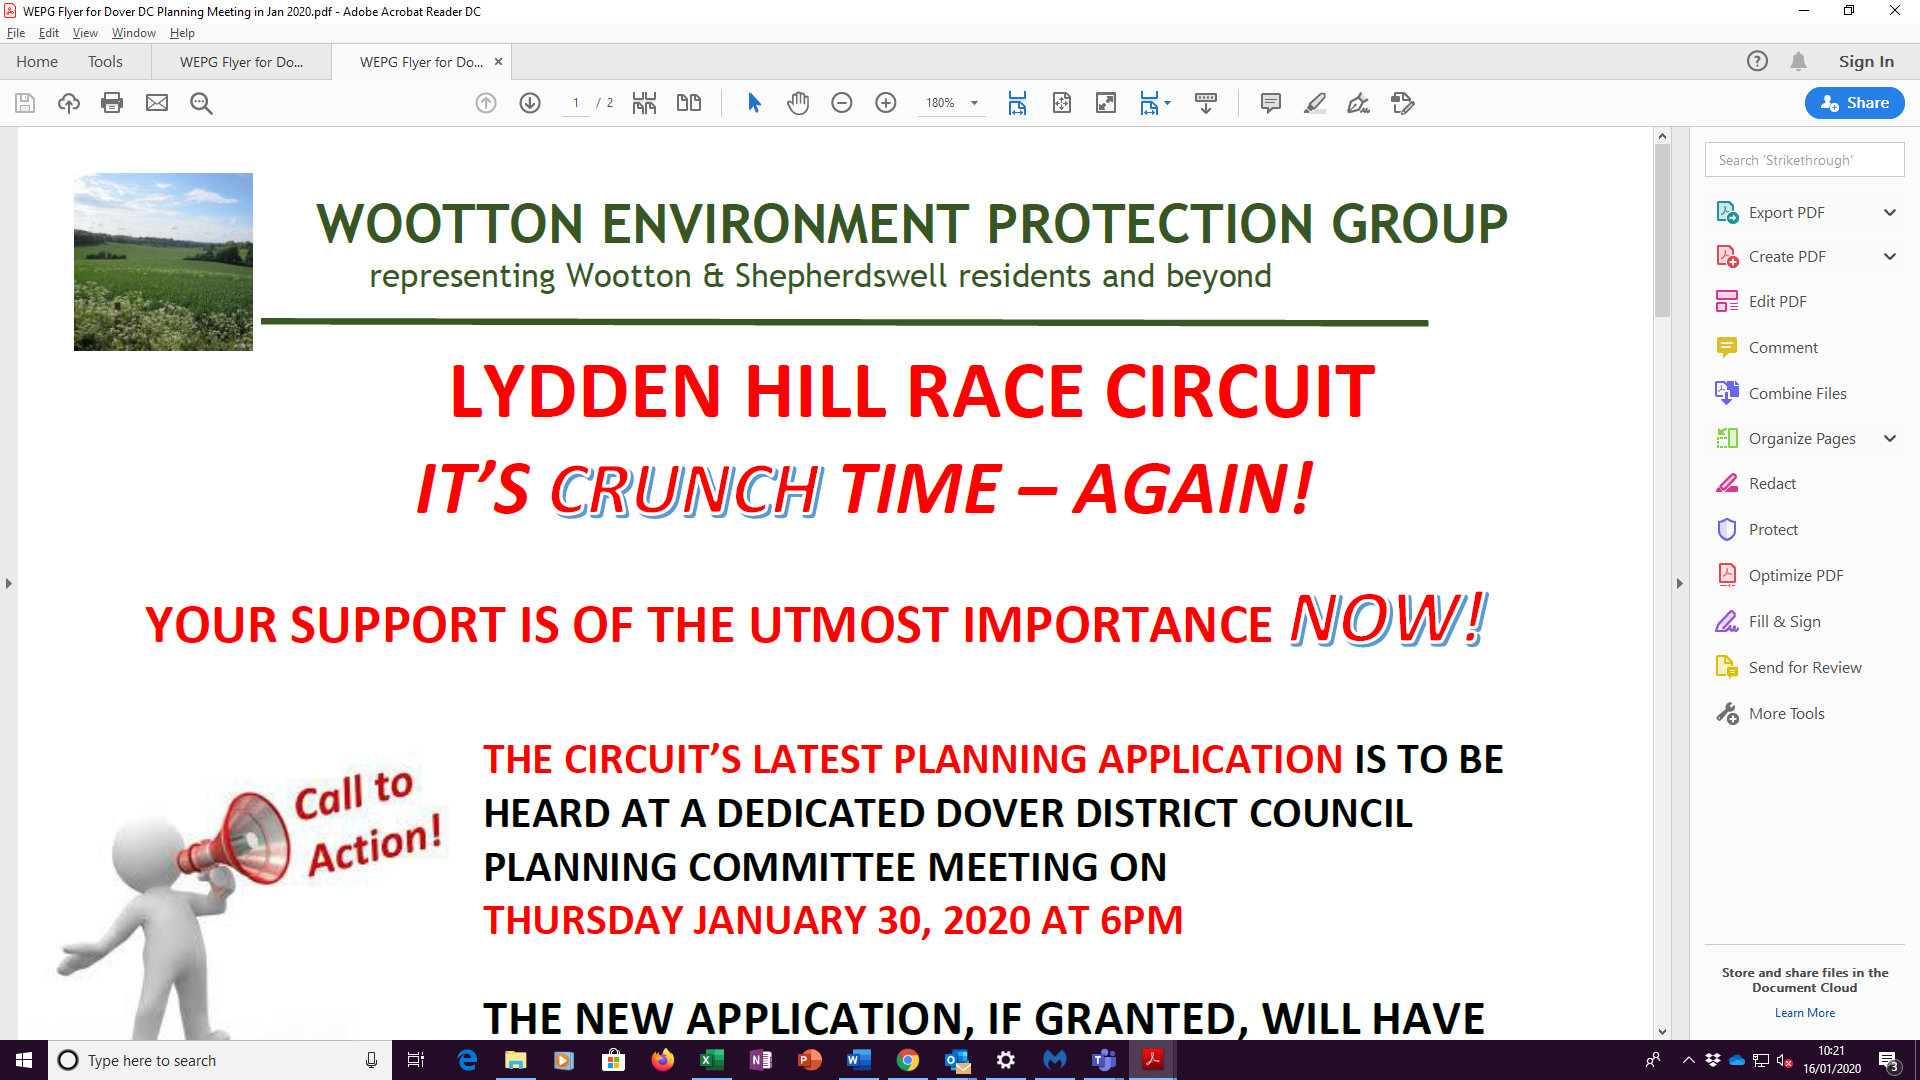Expand the Export PDF options
The width and height of the screenshot is (1920, 1080).
pos(1890,212)
